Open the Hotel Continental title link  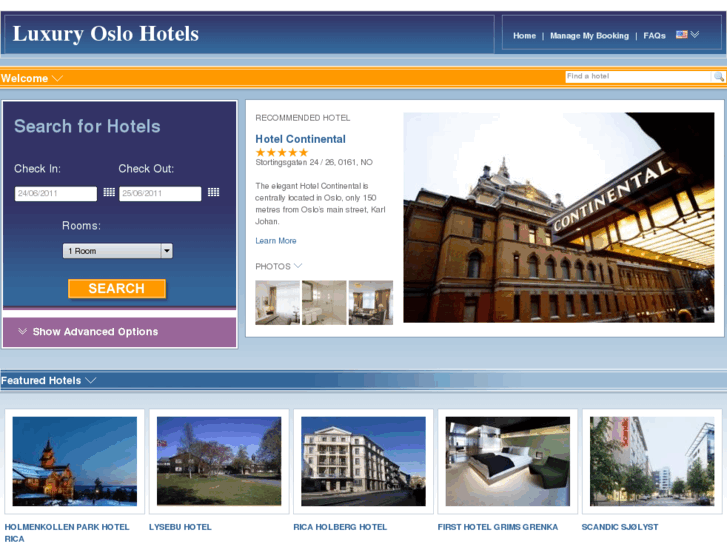[300, 139]
